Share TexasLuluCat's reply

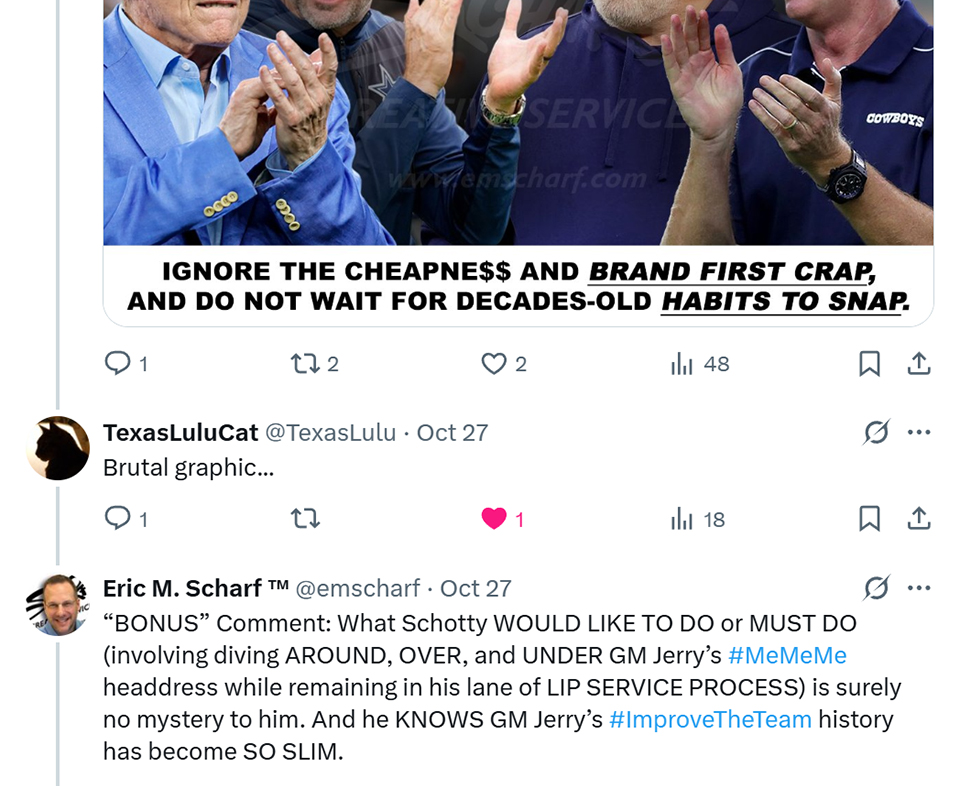tap(918, 519)
